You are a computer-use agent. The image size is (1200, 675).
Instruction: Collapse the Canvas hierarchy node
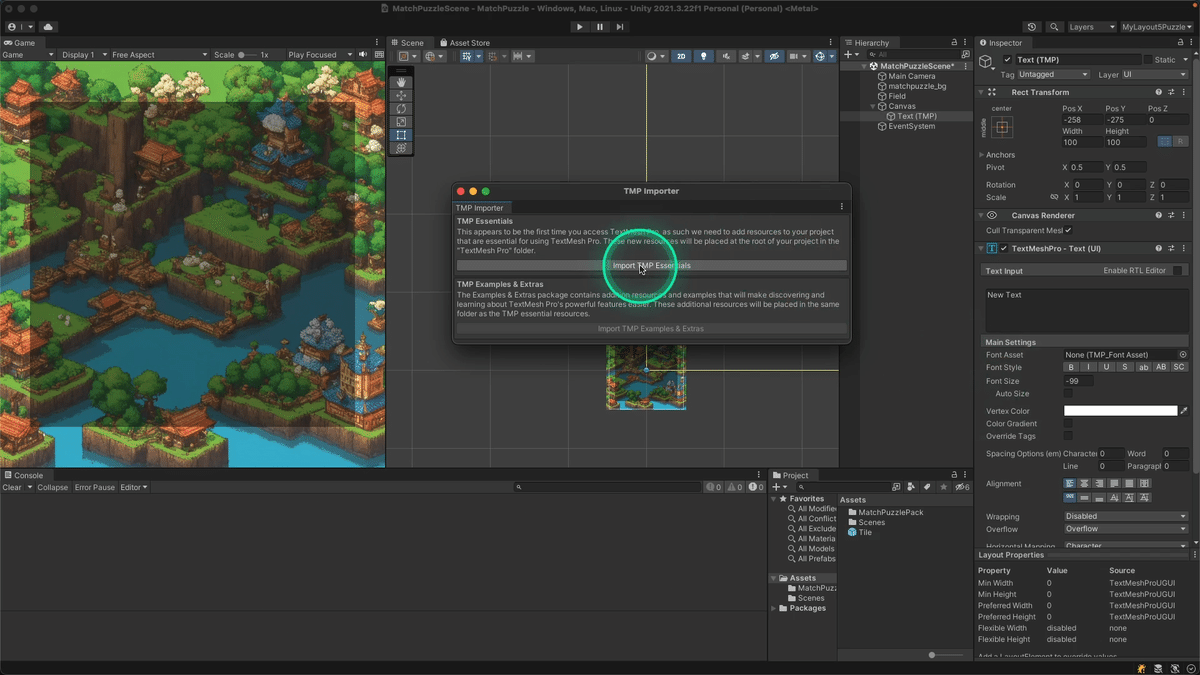pos(873,106)
